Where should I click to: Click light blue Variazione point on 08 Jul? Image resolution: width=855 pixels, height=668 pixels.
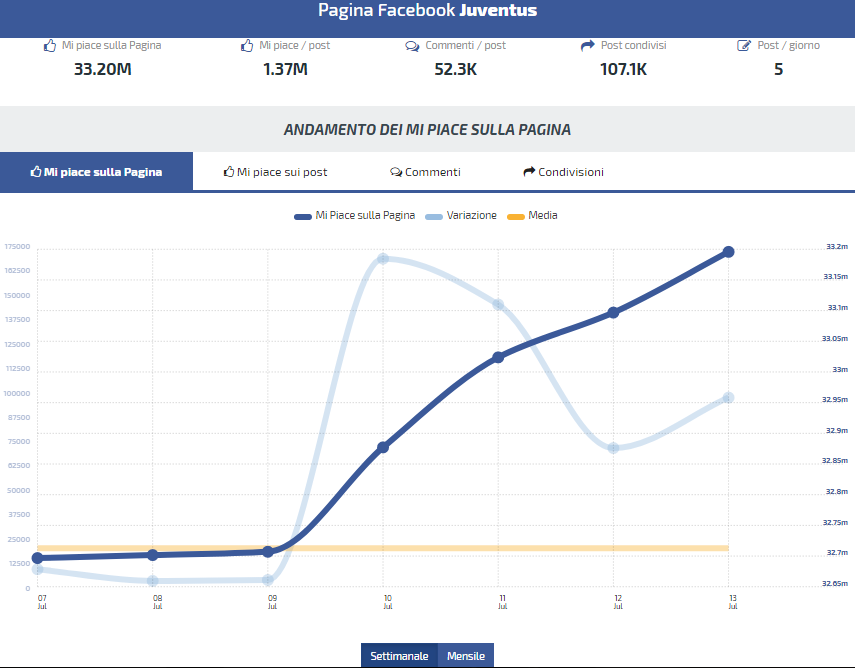153,581
